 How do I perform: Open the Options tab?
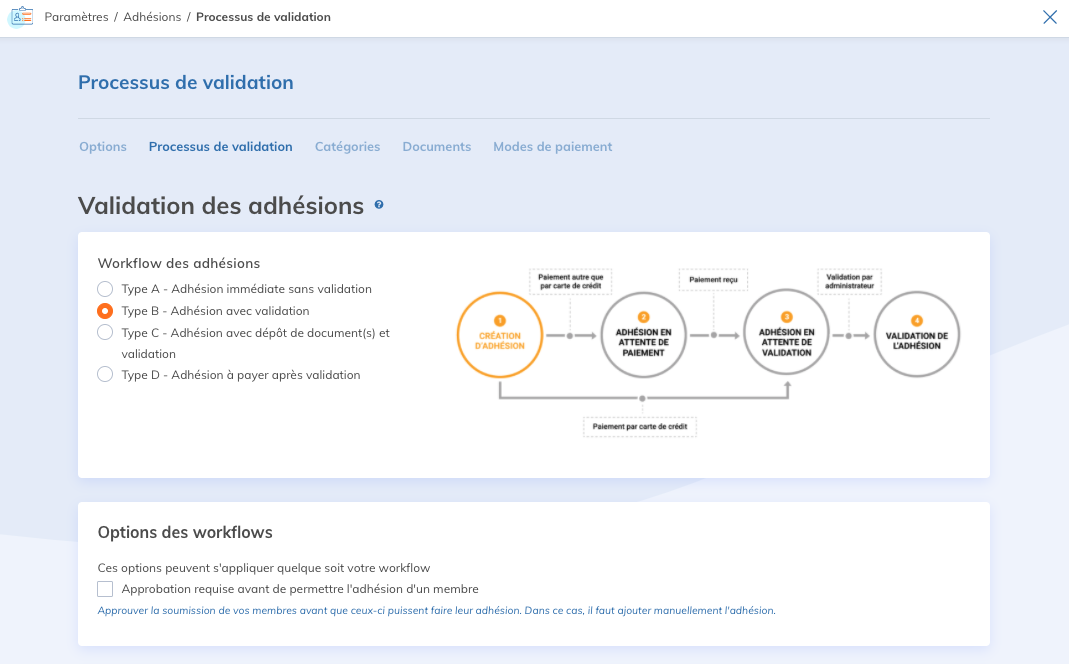pyautogui.click(x=103, y=147)
